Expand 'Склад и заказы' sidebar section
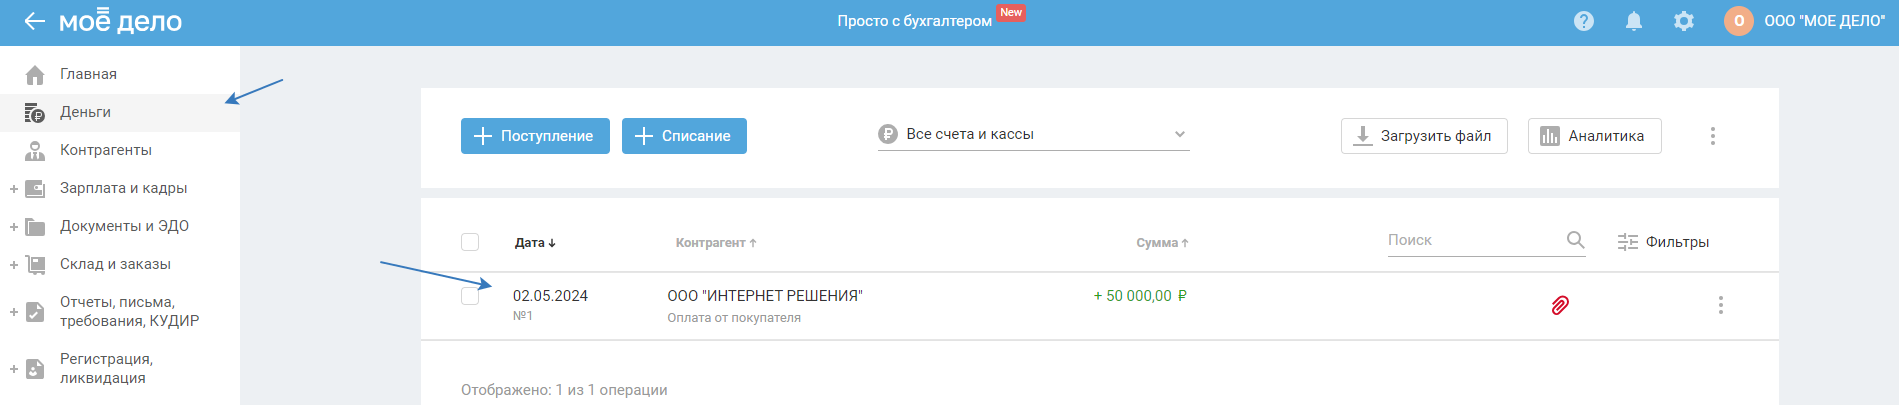 (14, 264)
